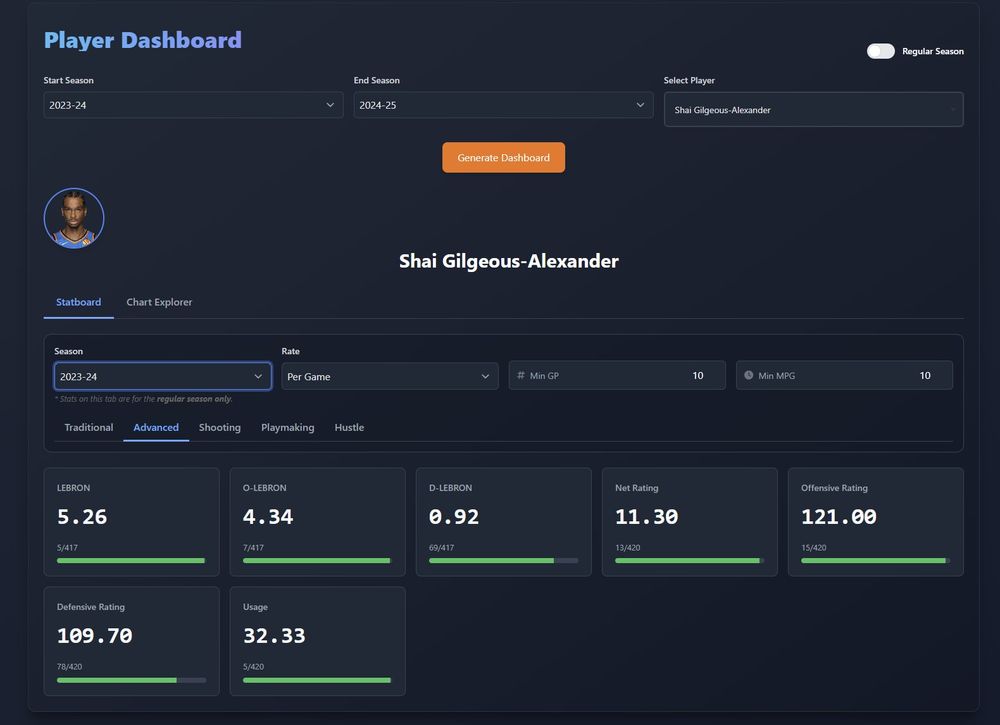Click Shai Gilgeous-Alexander's player photo
Screen dimensions: 1000x725
74,218
